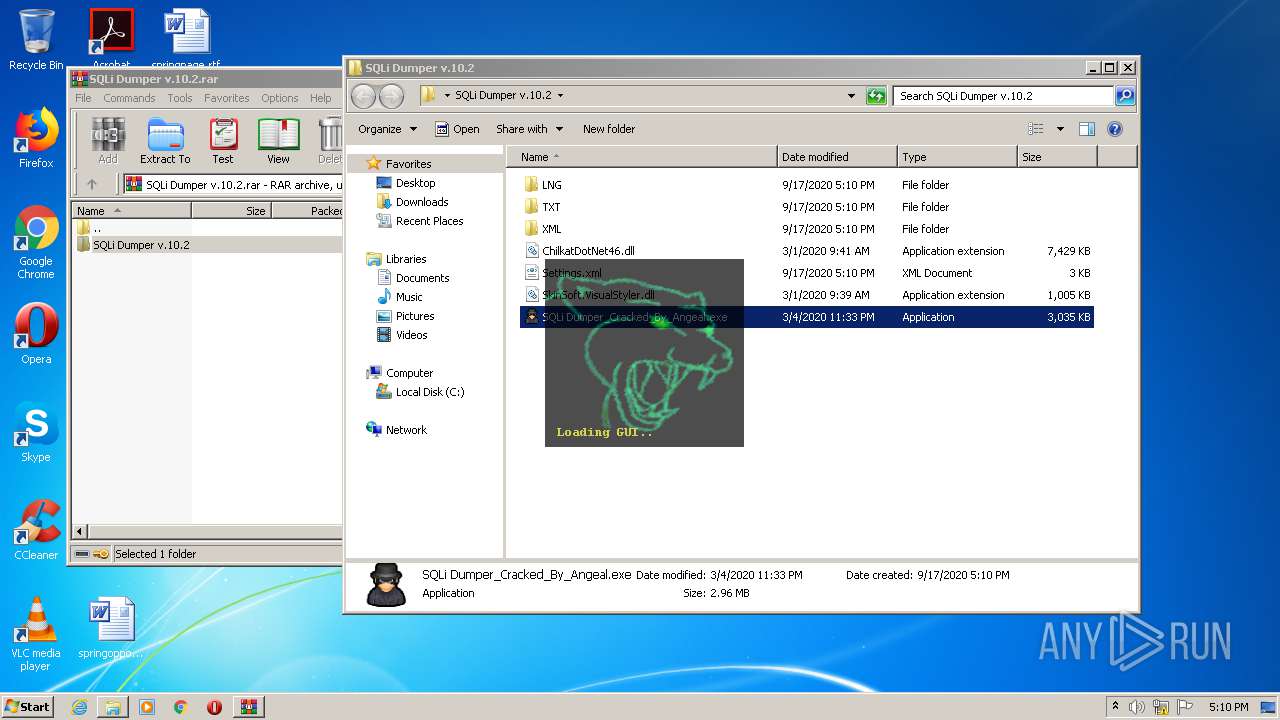The height and width of the screenshot is (720, 1280).
Task: Select SQLi Dumper v.10.2 folder in WinRAR
Action: tap(141, 245)
